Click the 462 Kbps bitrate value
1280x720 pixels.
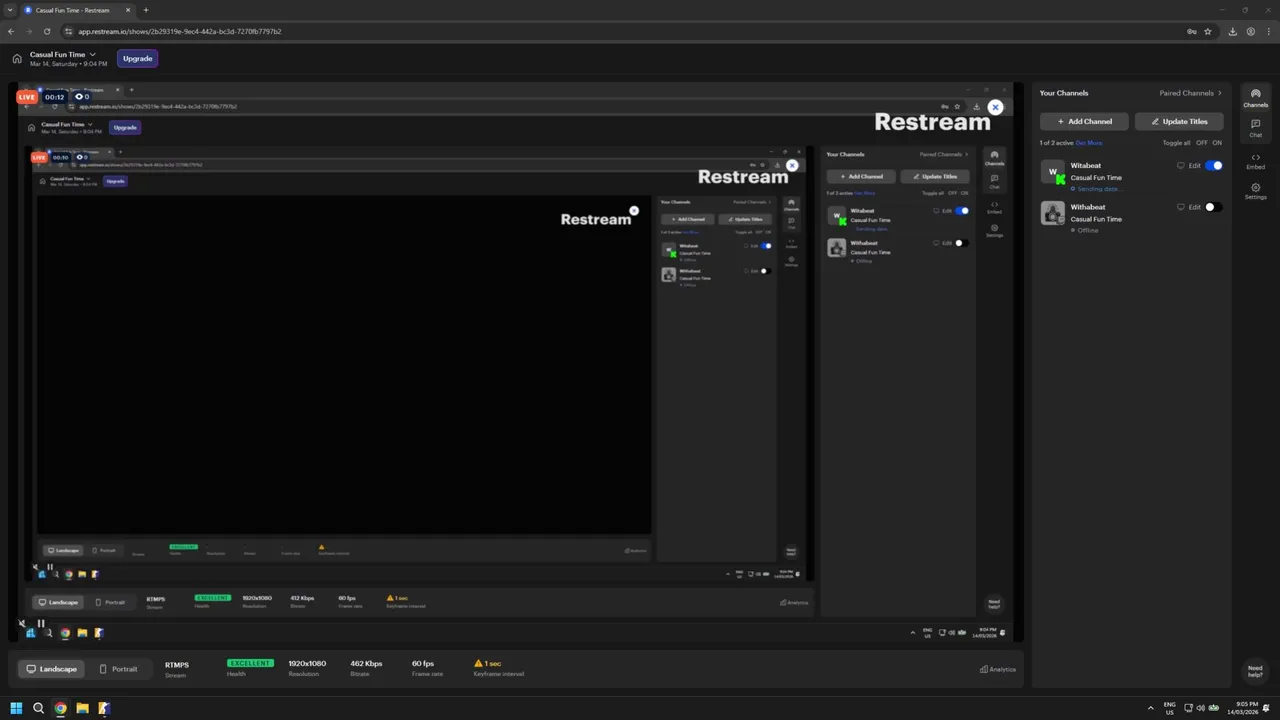point(366,664)
